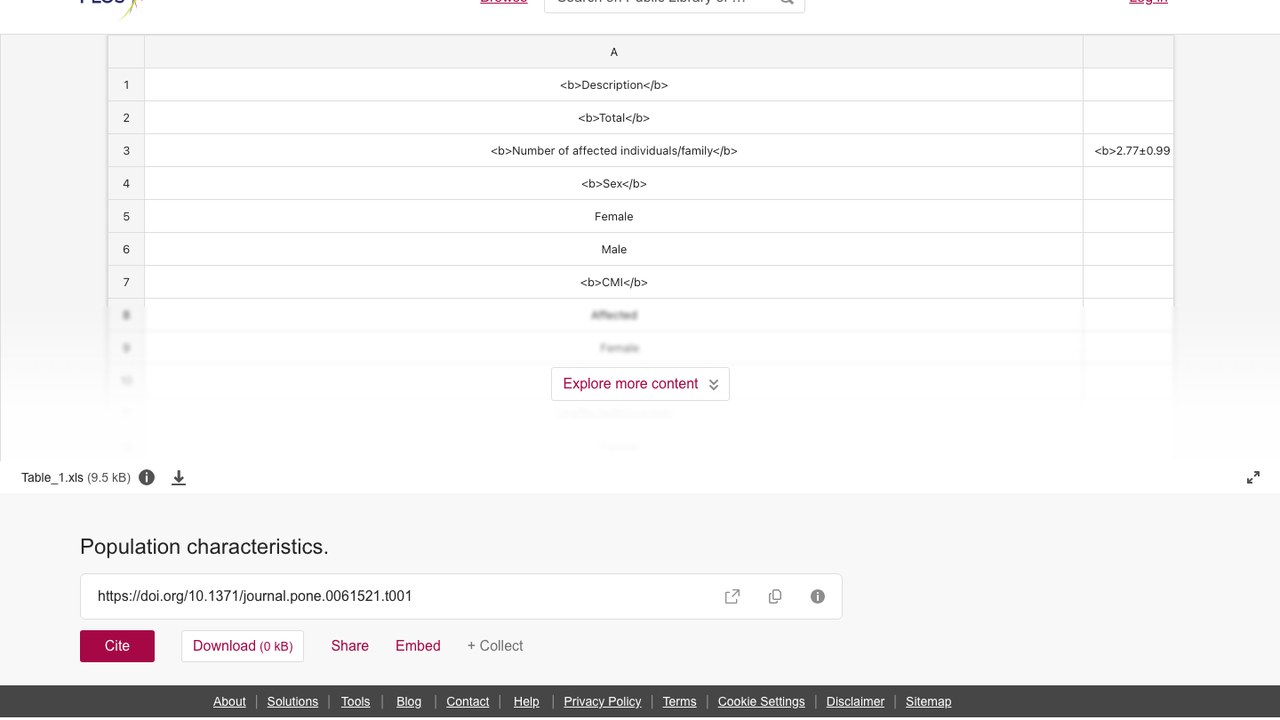Select row 3 header in the table
The image size is (1280, 720).
point(126,151)
